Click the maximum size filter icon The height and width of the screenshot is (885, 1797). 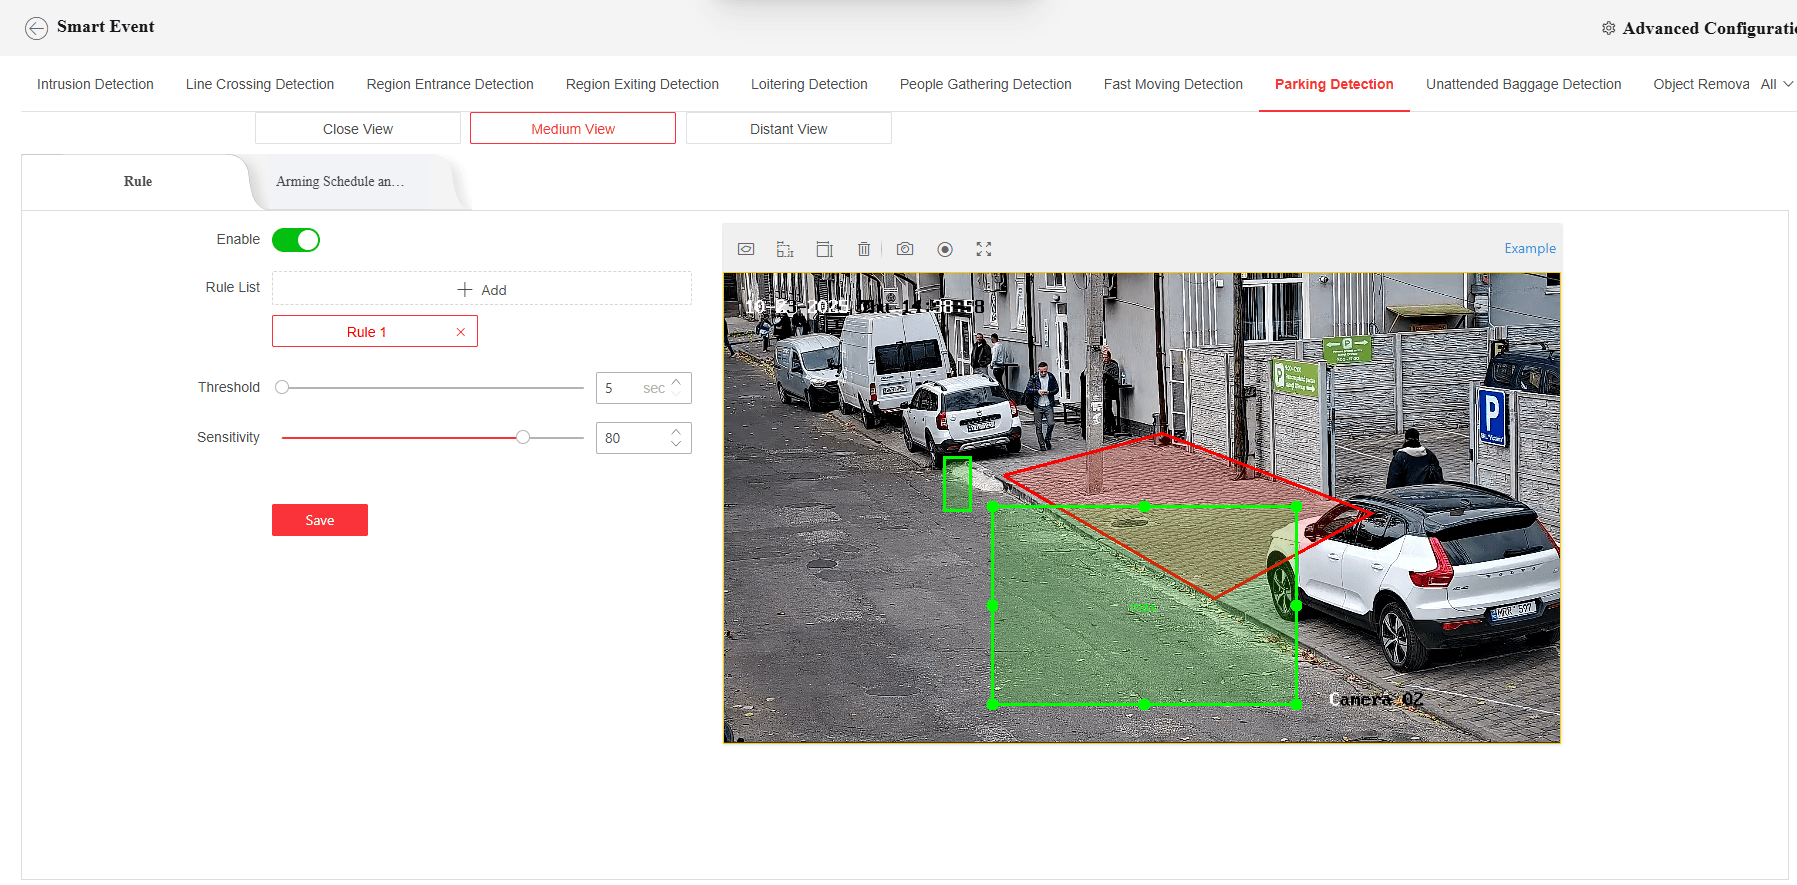(x=824, y=249)
